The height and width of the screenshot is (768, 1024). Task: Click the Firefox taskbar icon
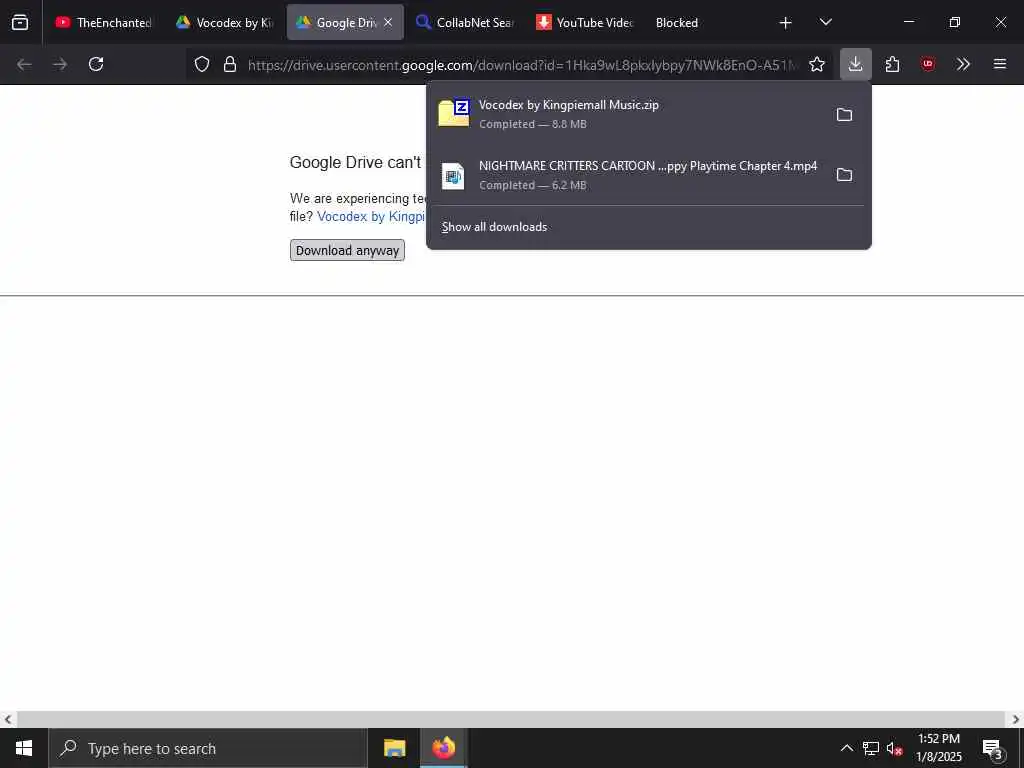(x=443, y=748)
